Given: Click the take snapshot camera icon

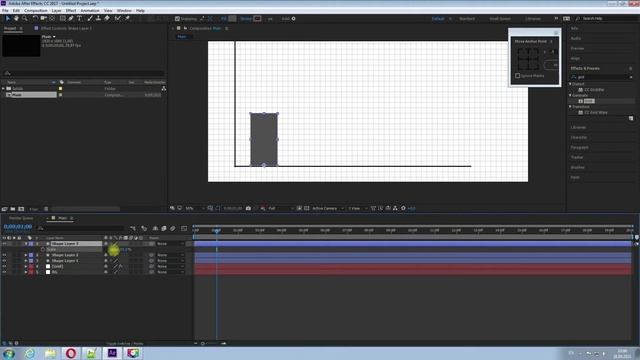Looking at the screenshot, I should pos(248,208).
